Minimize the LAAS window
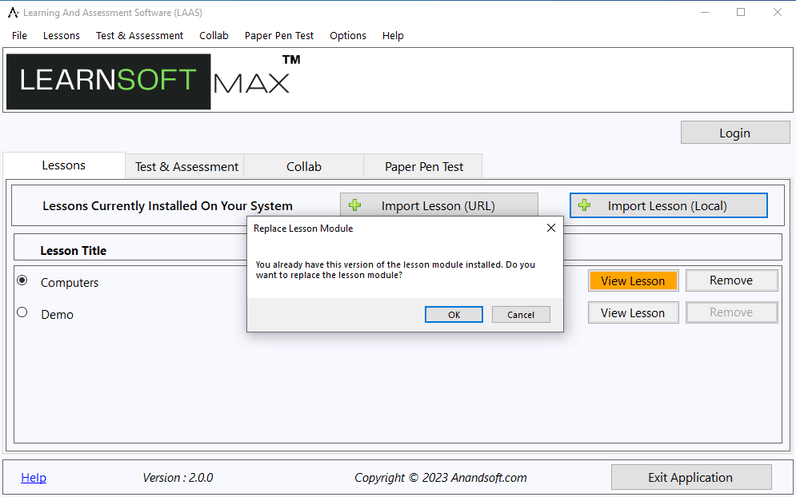This screenshot has height=497, width=796. pos(705,12)
